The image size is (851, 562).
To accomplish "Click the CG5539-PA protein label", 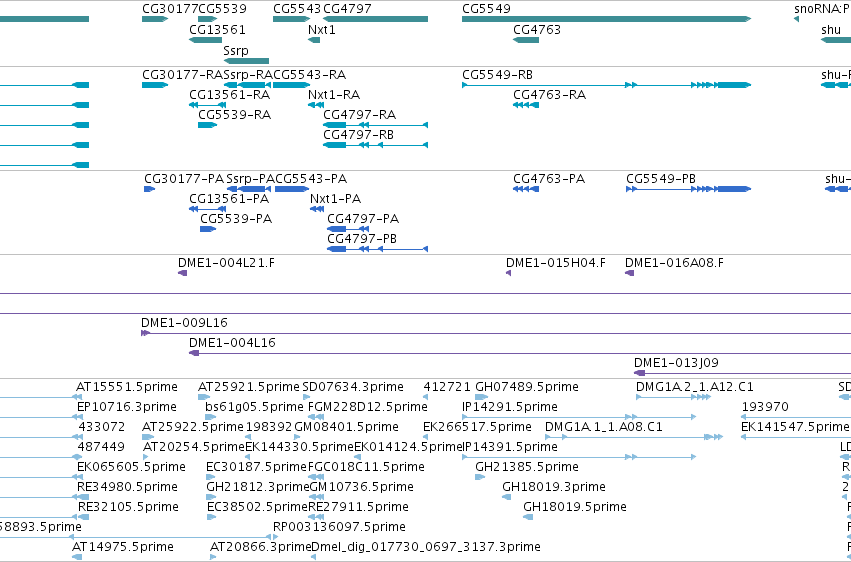I will point(236,219).
